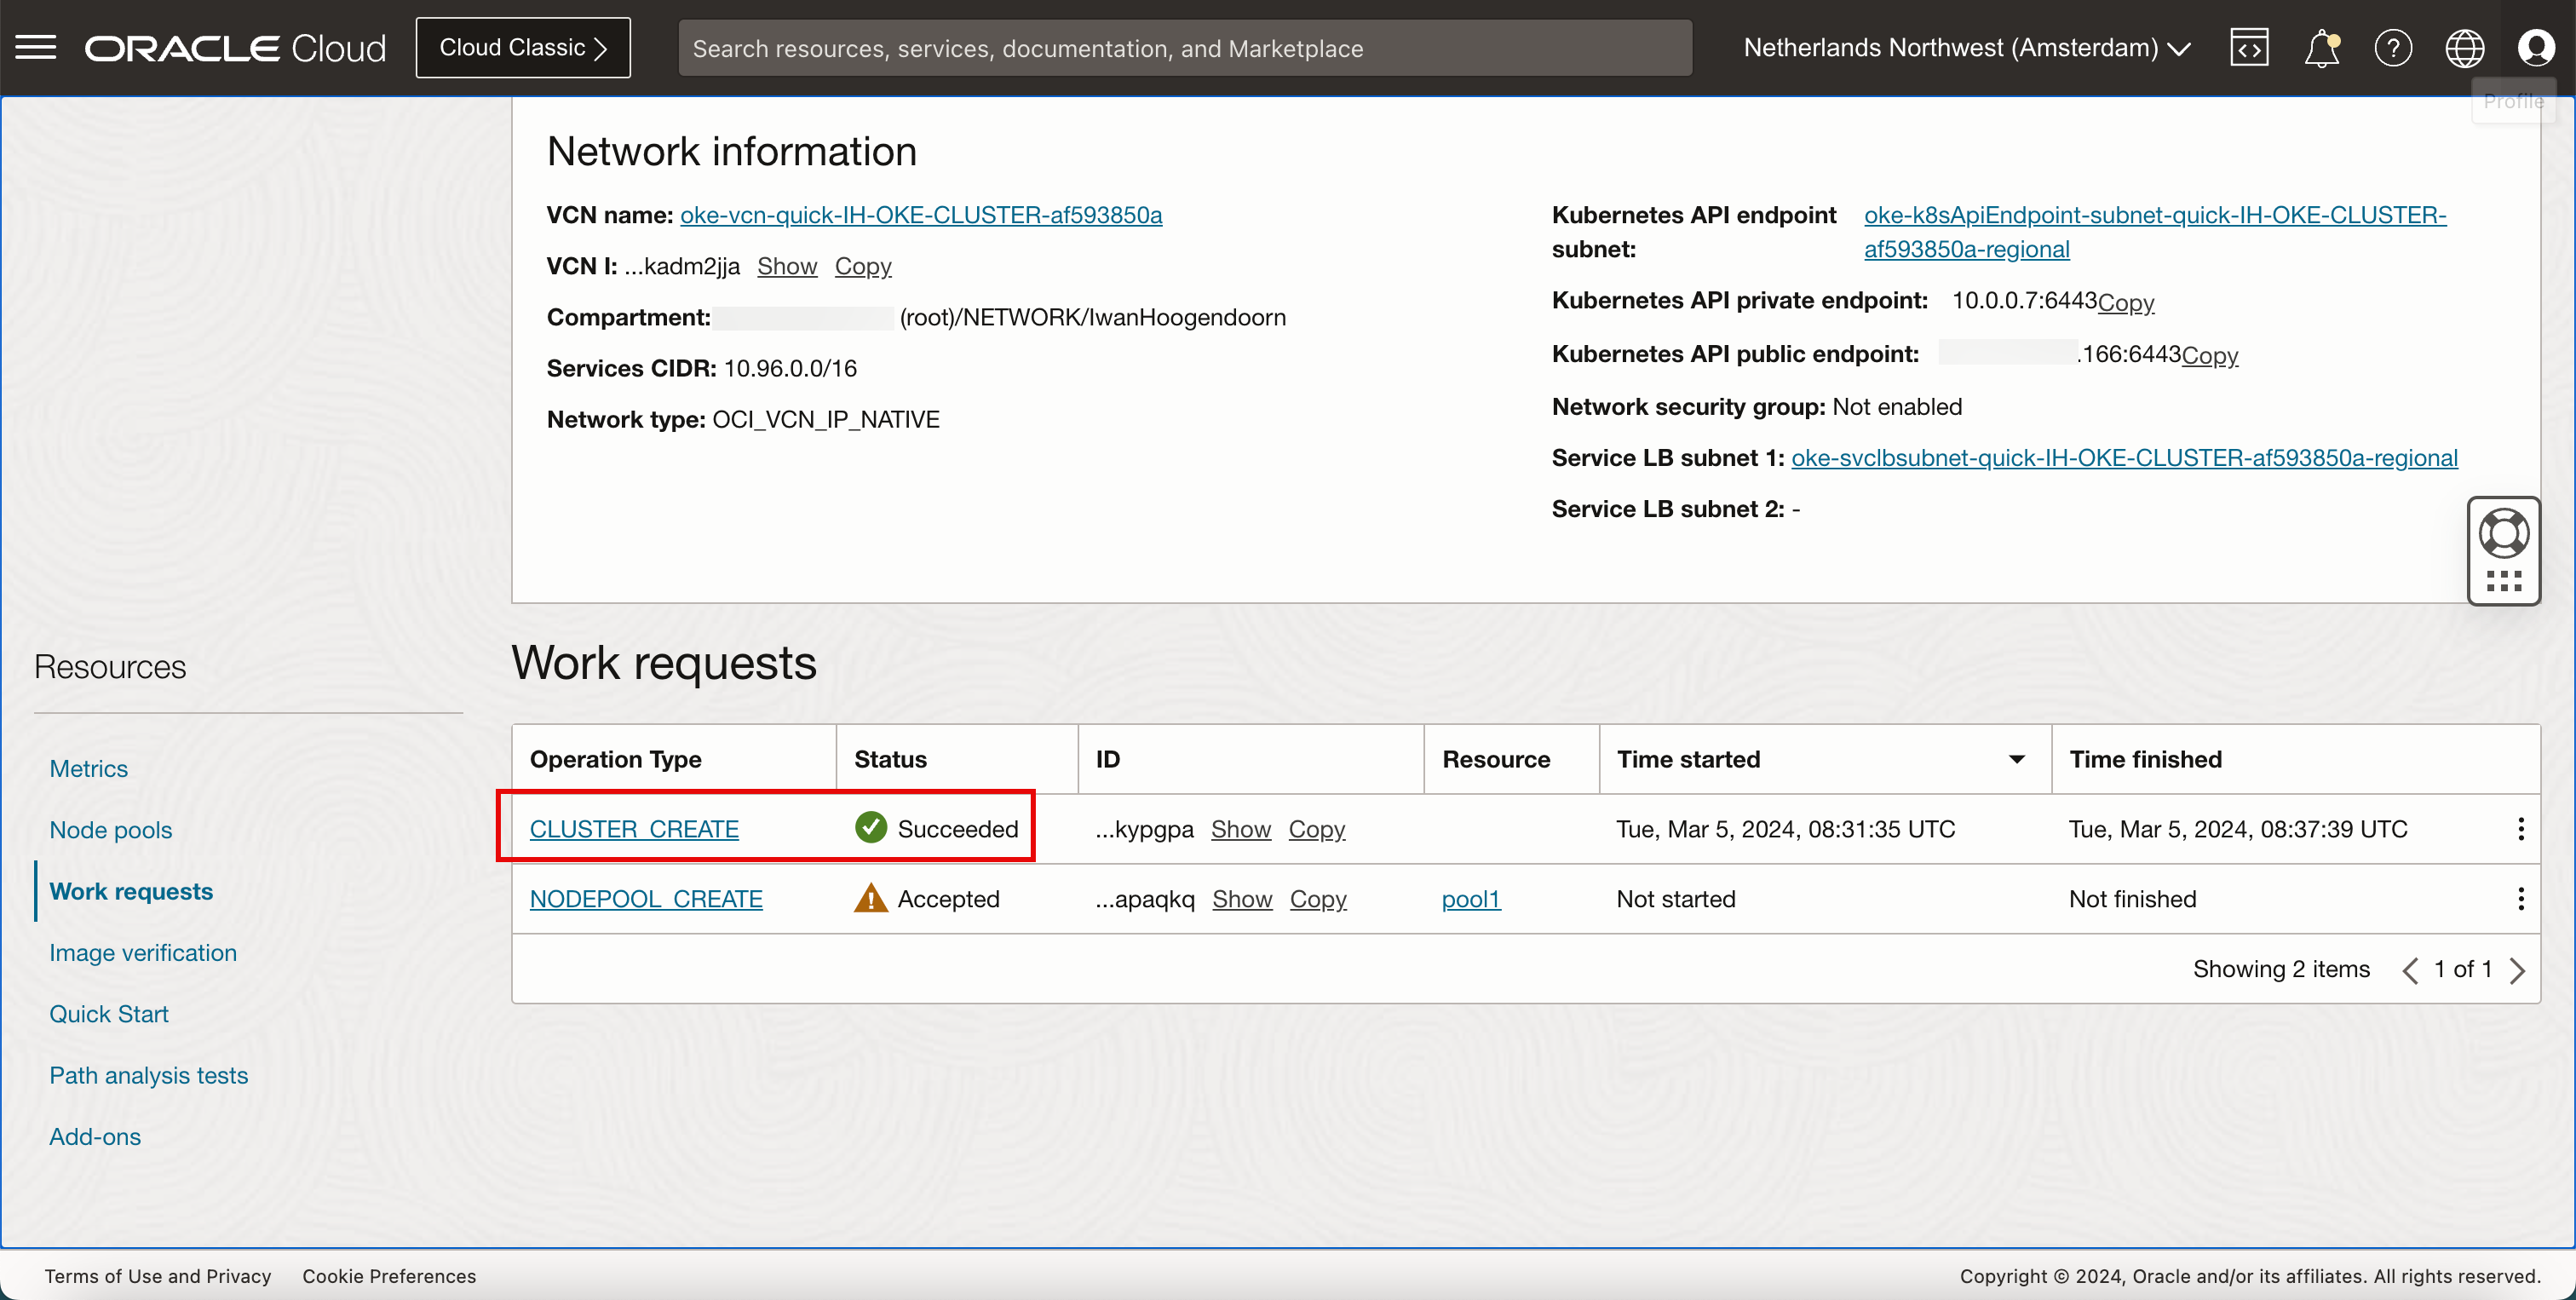Screen dimensions: 2576x1300
Task: Go to previous page of work requests
Action: (2410, 970)
